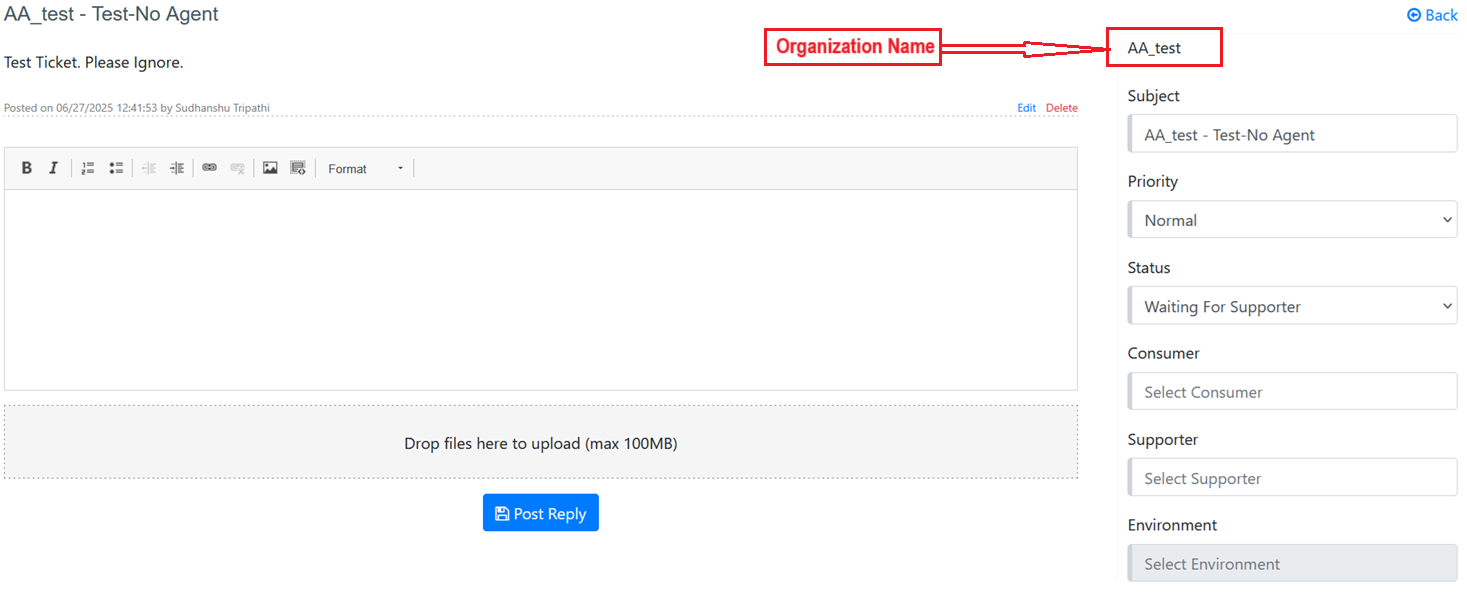Open the Select Supporter field
1467x592 pixels.
1292,478
